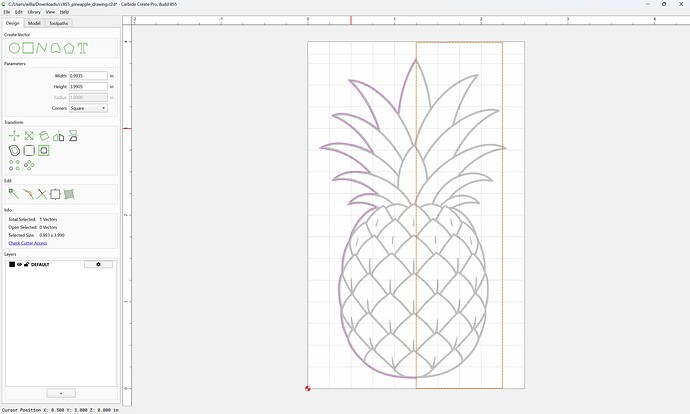Open the Library menu
Image resolution: width=690 pixels, height=414 pixels.
click(x=34, y=12)
